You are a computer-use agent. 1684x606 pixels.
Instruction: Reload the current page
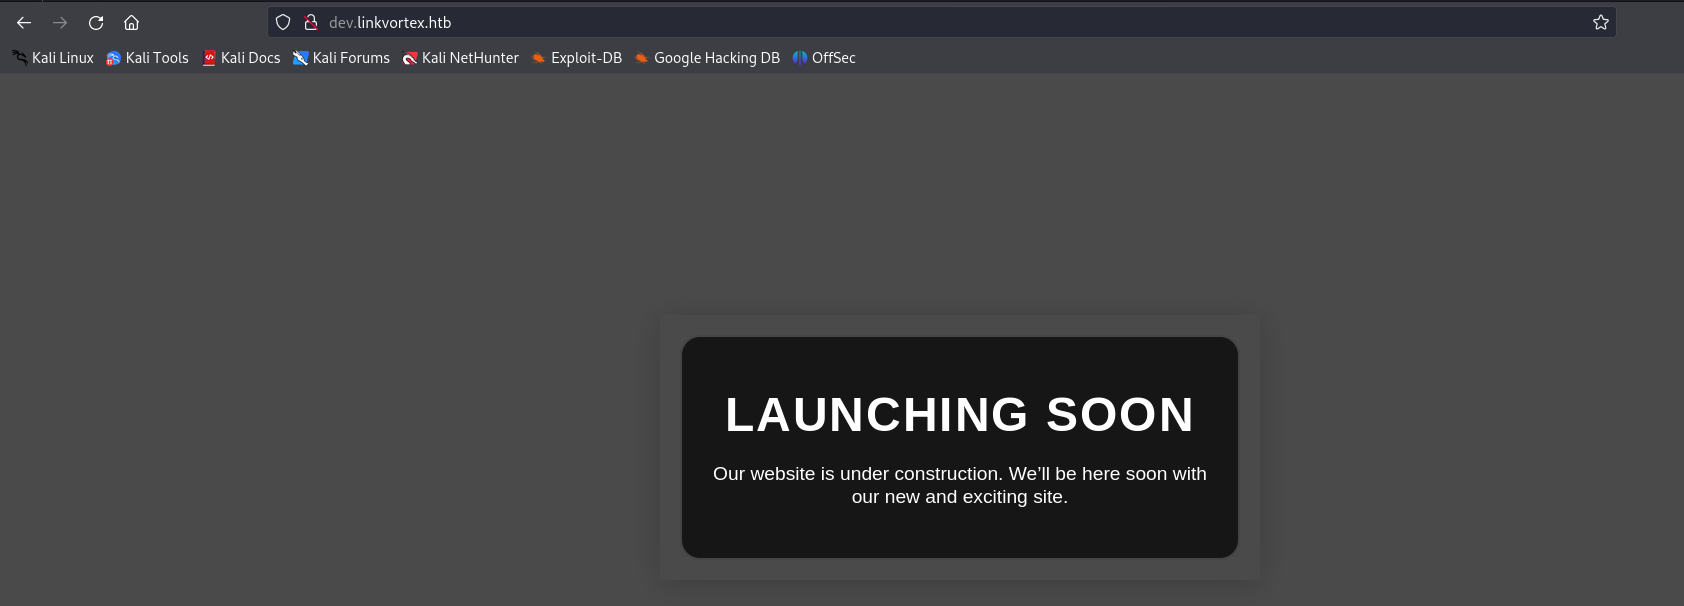(96, 22)
